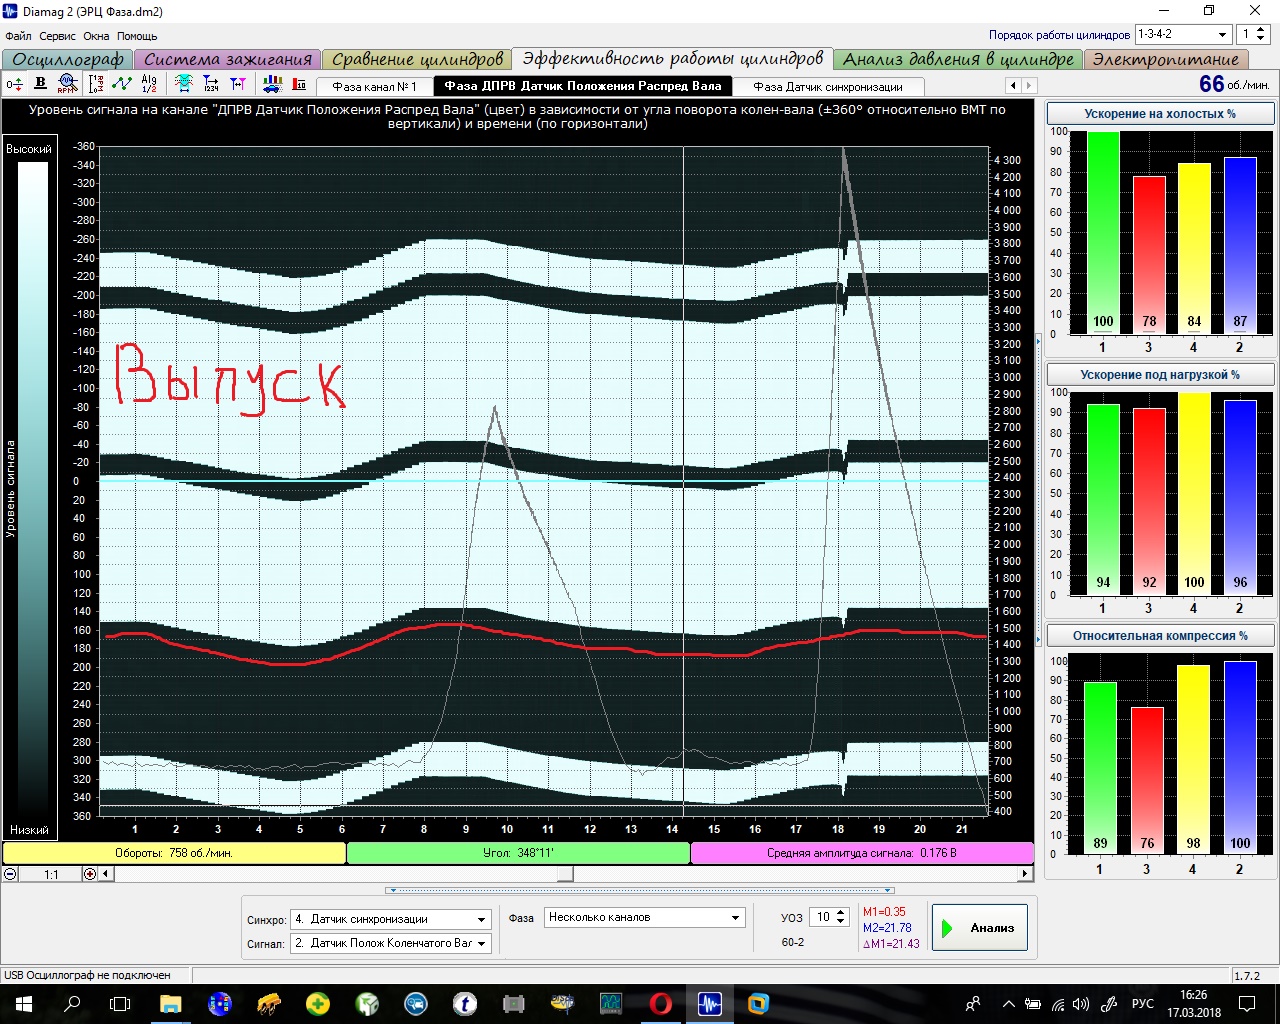This screenshot has height=1024, width=1280.
Task: Open the Сервис menu
Action: tap(57, 36)
